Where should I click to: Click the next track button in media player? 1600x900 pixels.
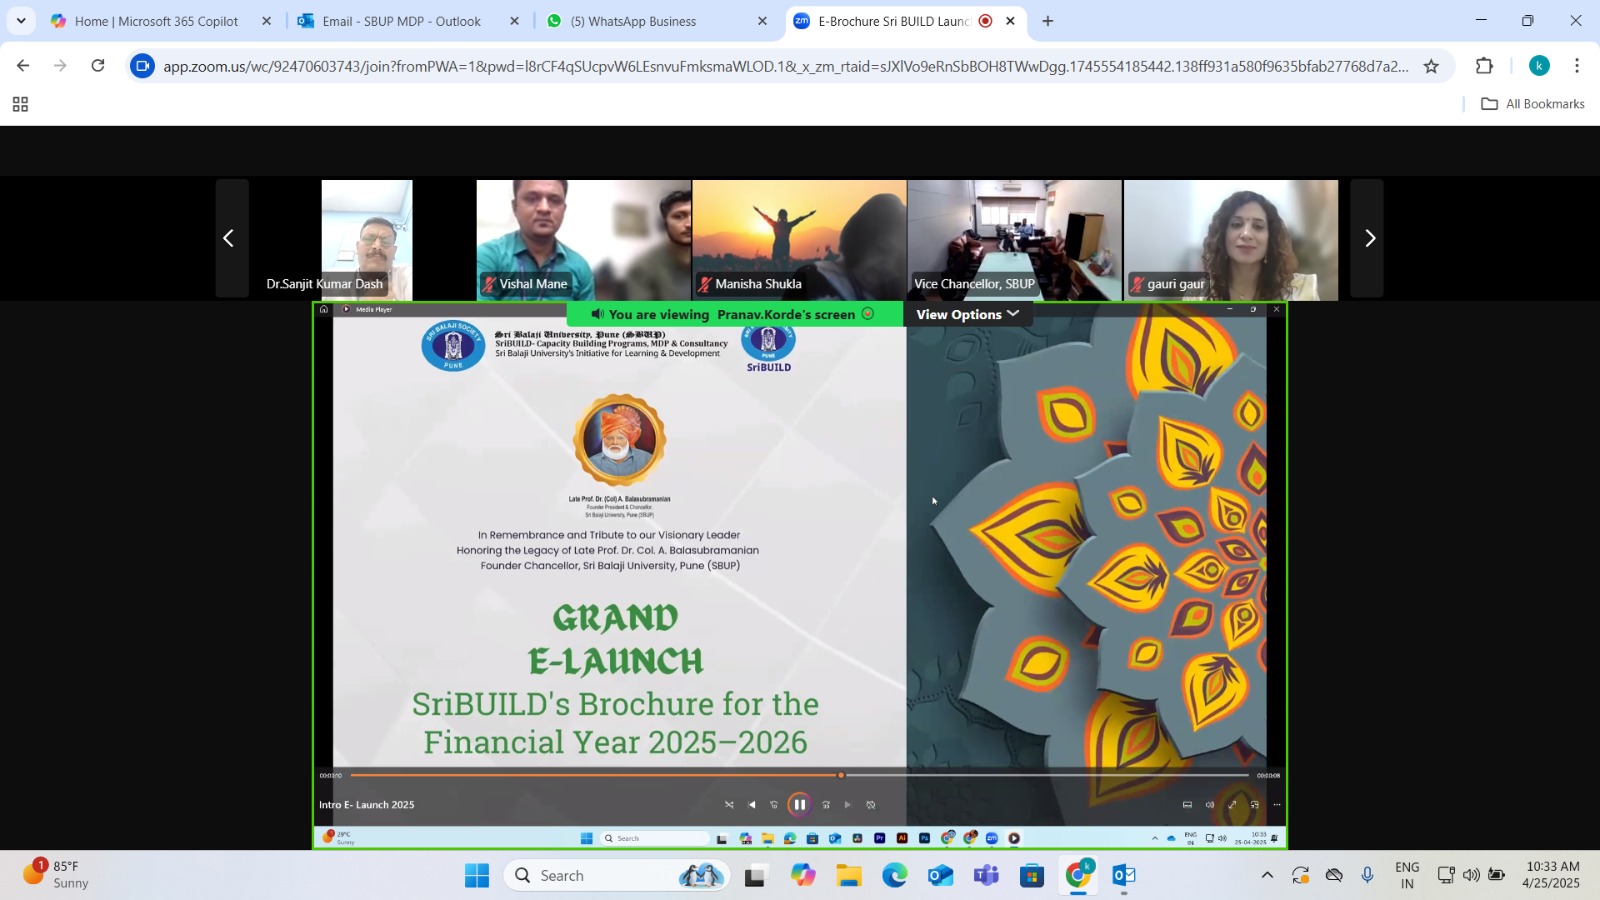click(848, 804)
